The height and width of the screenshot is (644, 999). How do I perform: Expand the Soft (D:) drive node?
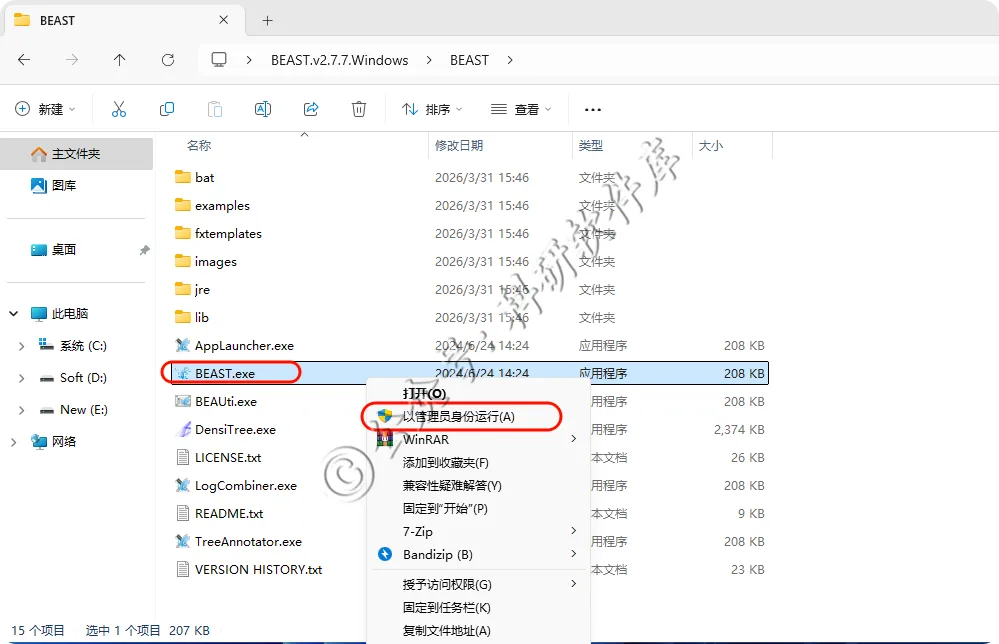(22, 378)
